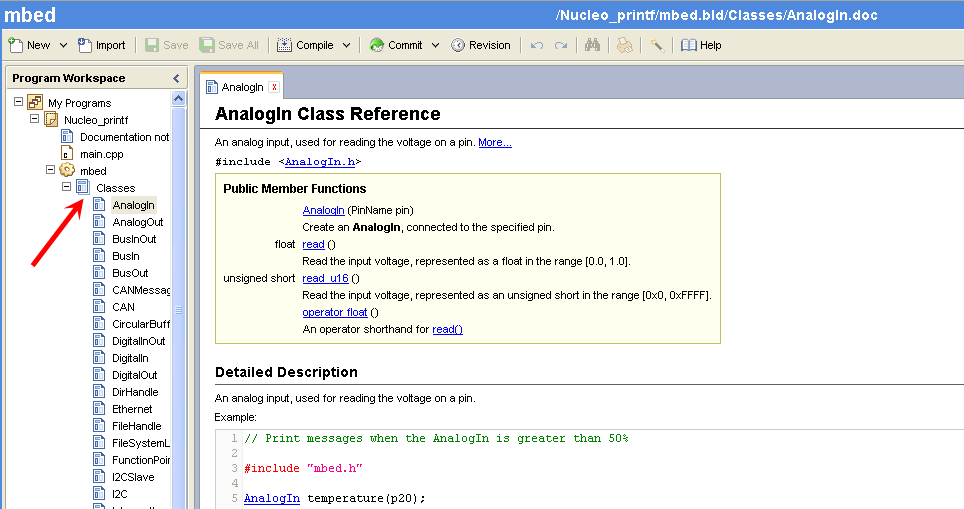964x509 pixels.
Task: Select BusIn in the class tree
Action: pyautogui.click(x=125, y=256)
